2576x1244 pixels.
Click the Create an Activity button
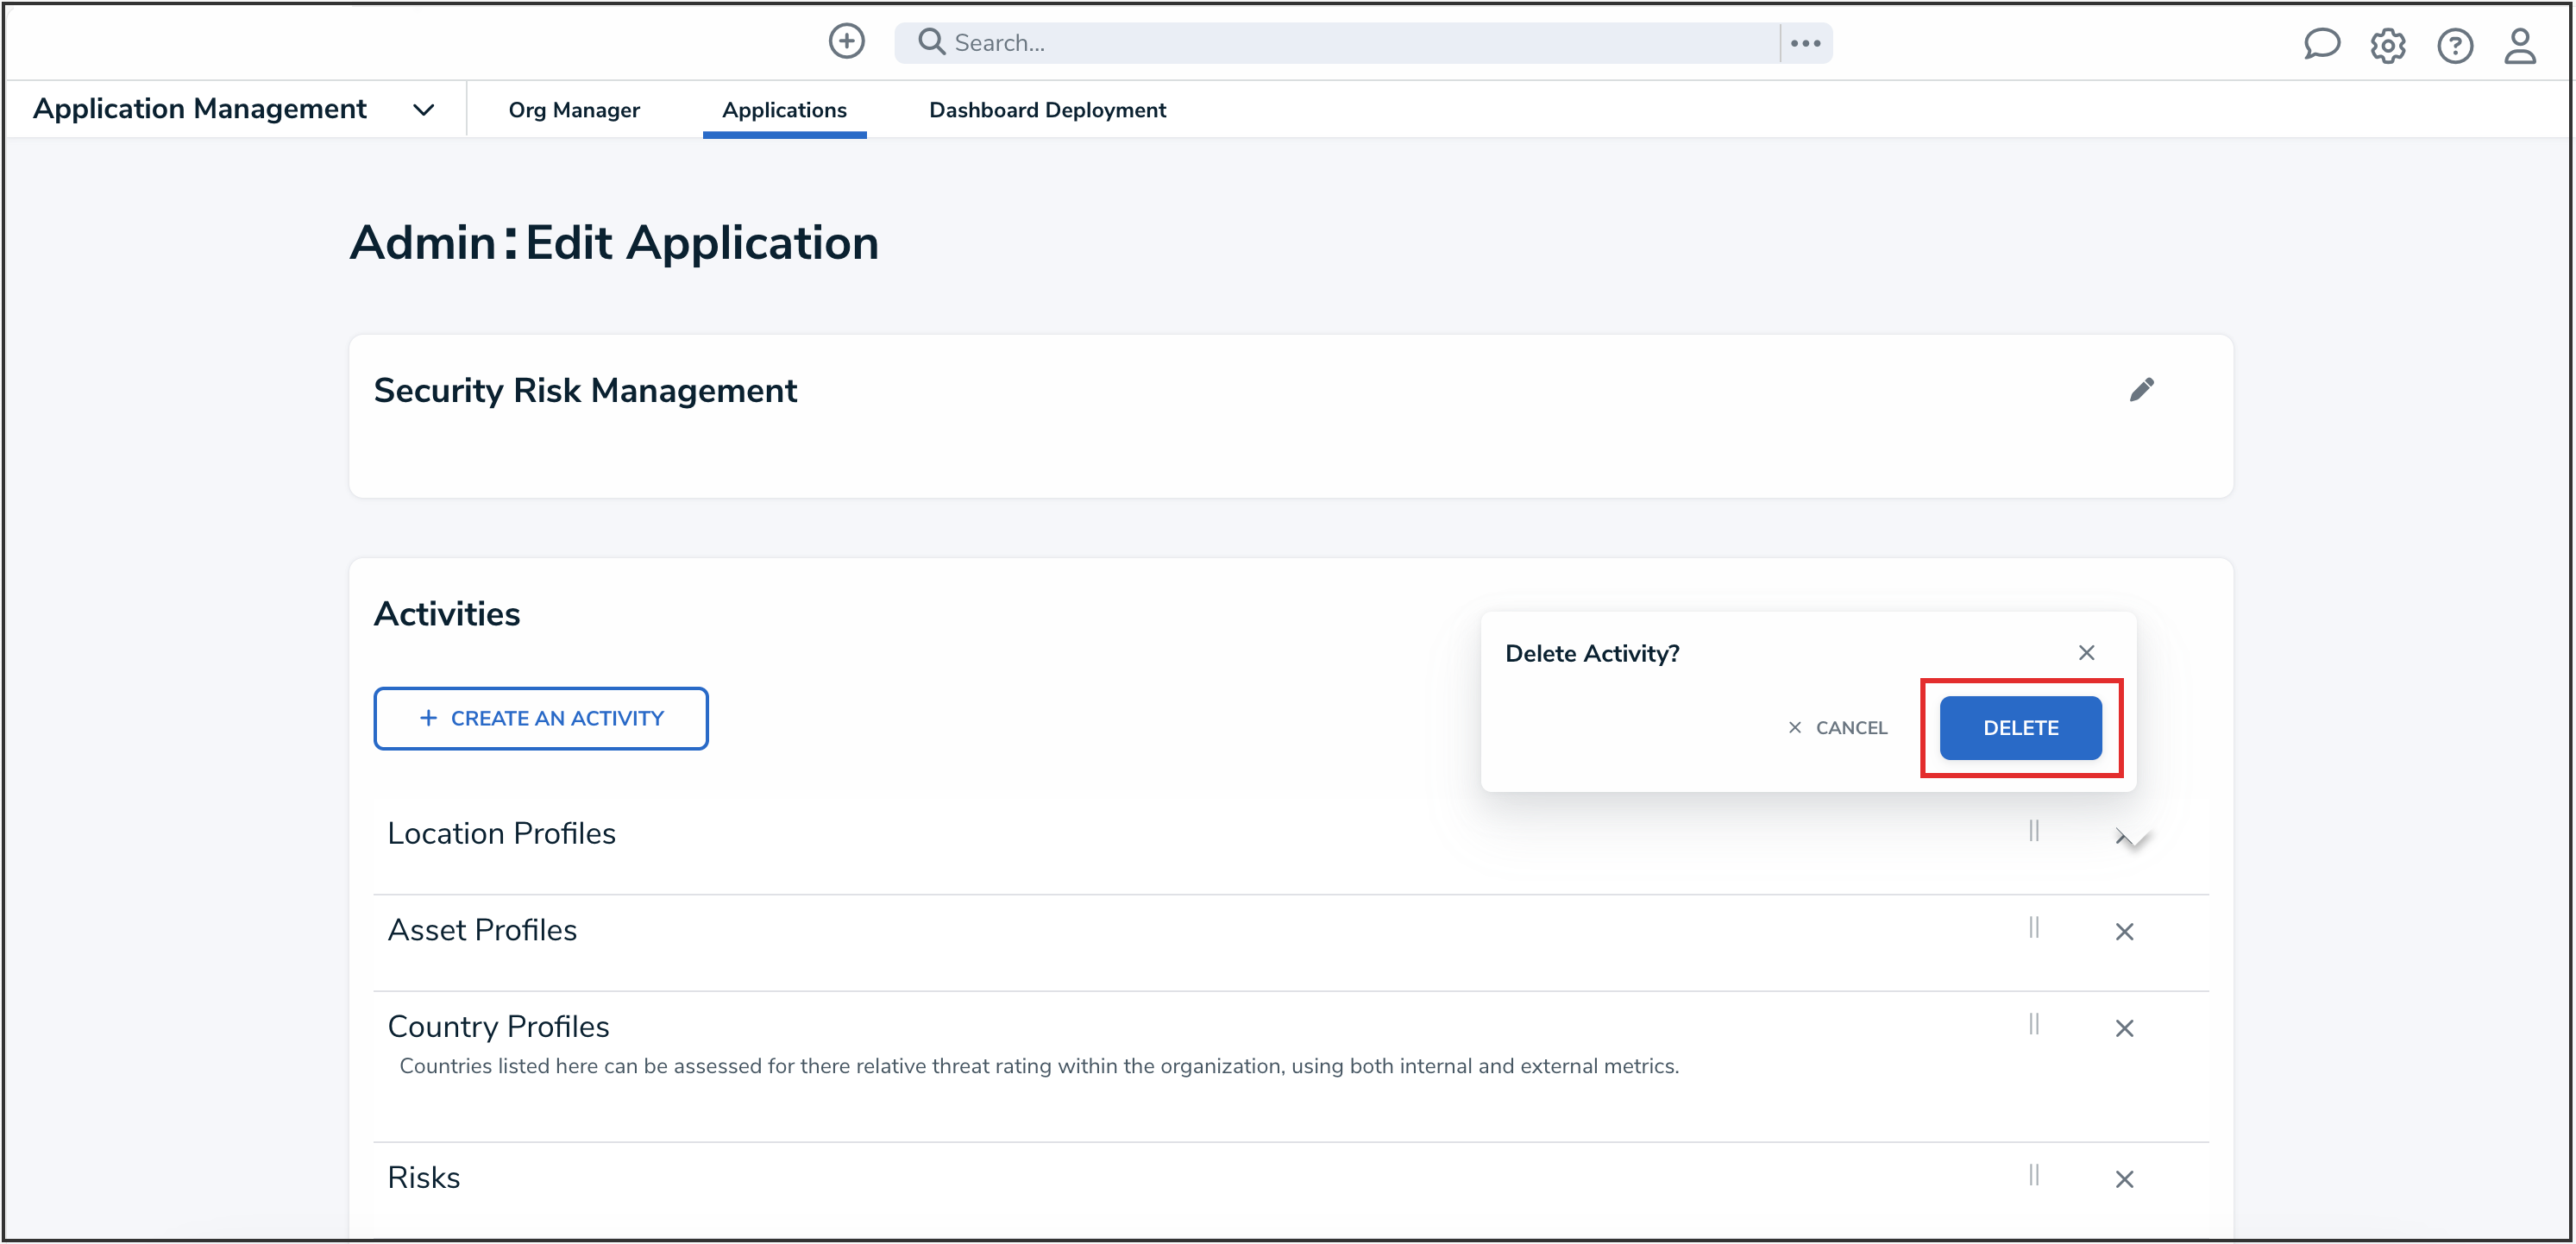point(541,718)
